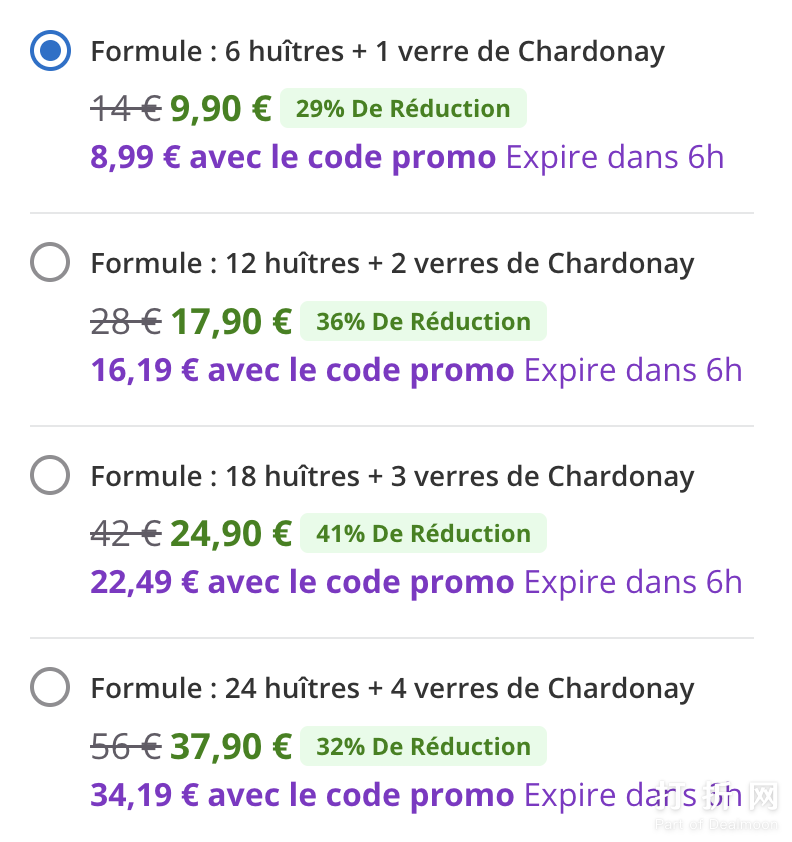Click the 29% De Réduction badge

pos(403,109)
